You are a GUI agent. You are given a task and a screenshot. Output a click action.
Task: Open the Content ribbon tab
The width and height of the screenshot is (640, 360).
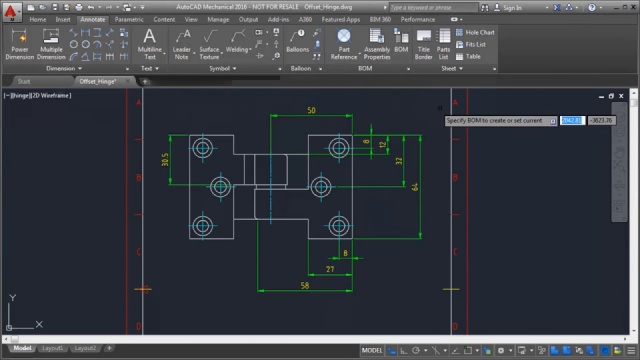[164, 19]
